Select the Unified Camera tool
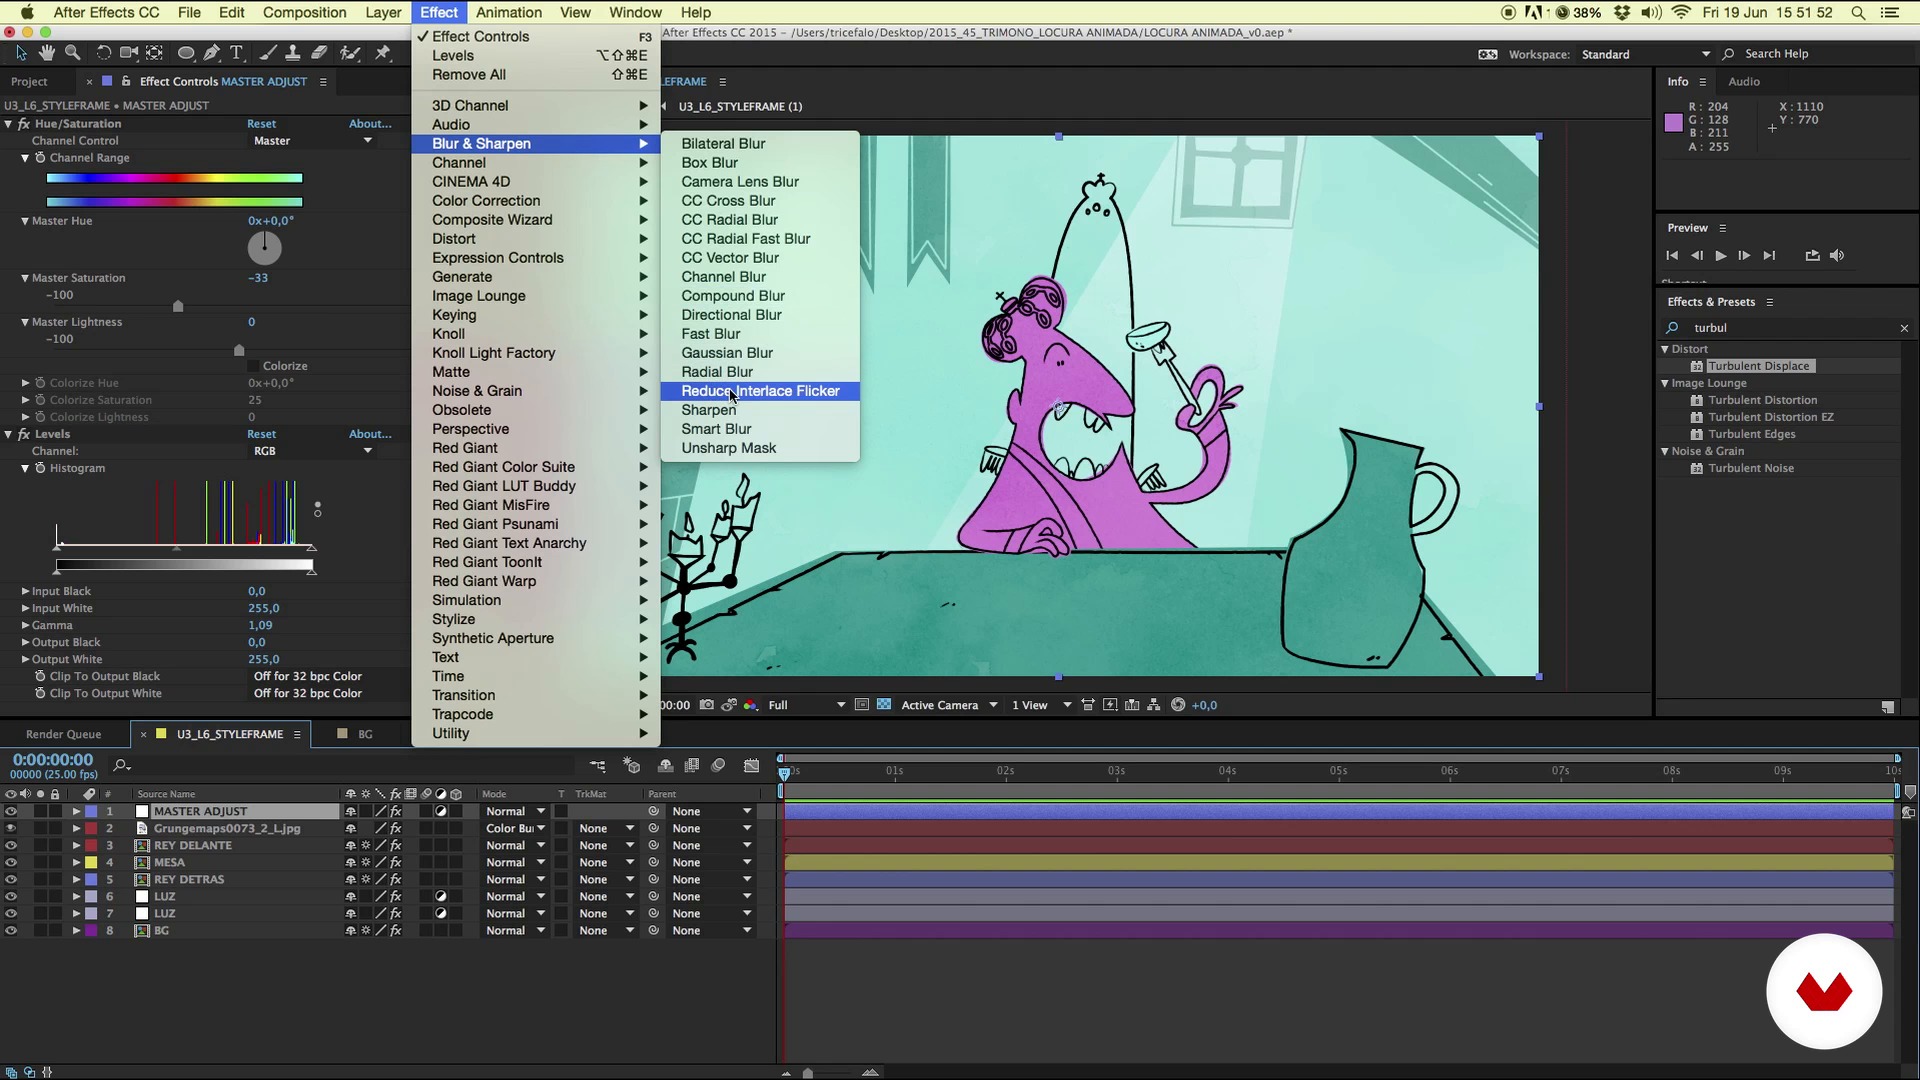The width and height of the screenshot is (1920, 1080). pyautogui.click(x=129, y=53)
